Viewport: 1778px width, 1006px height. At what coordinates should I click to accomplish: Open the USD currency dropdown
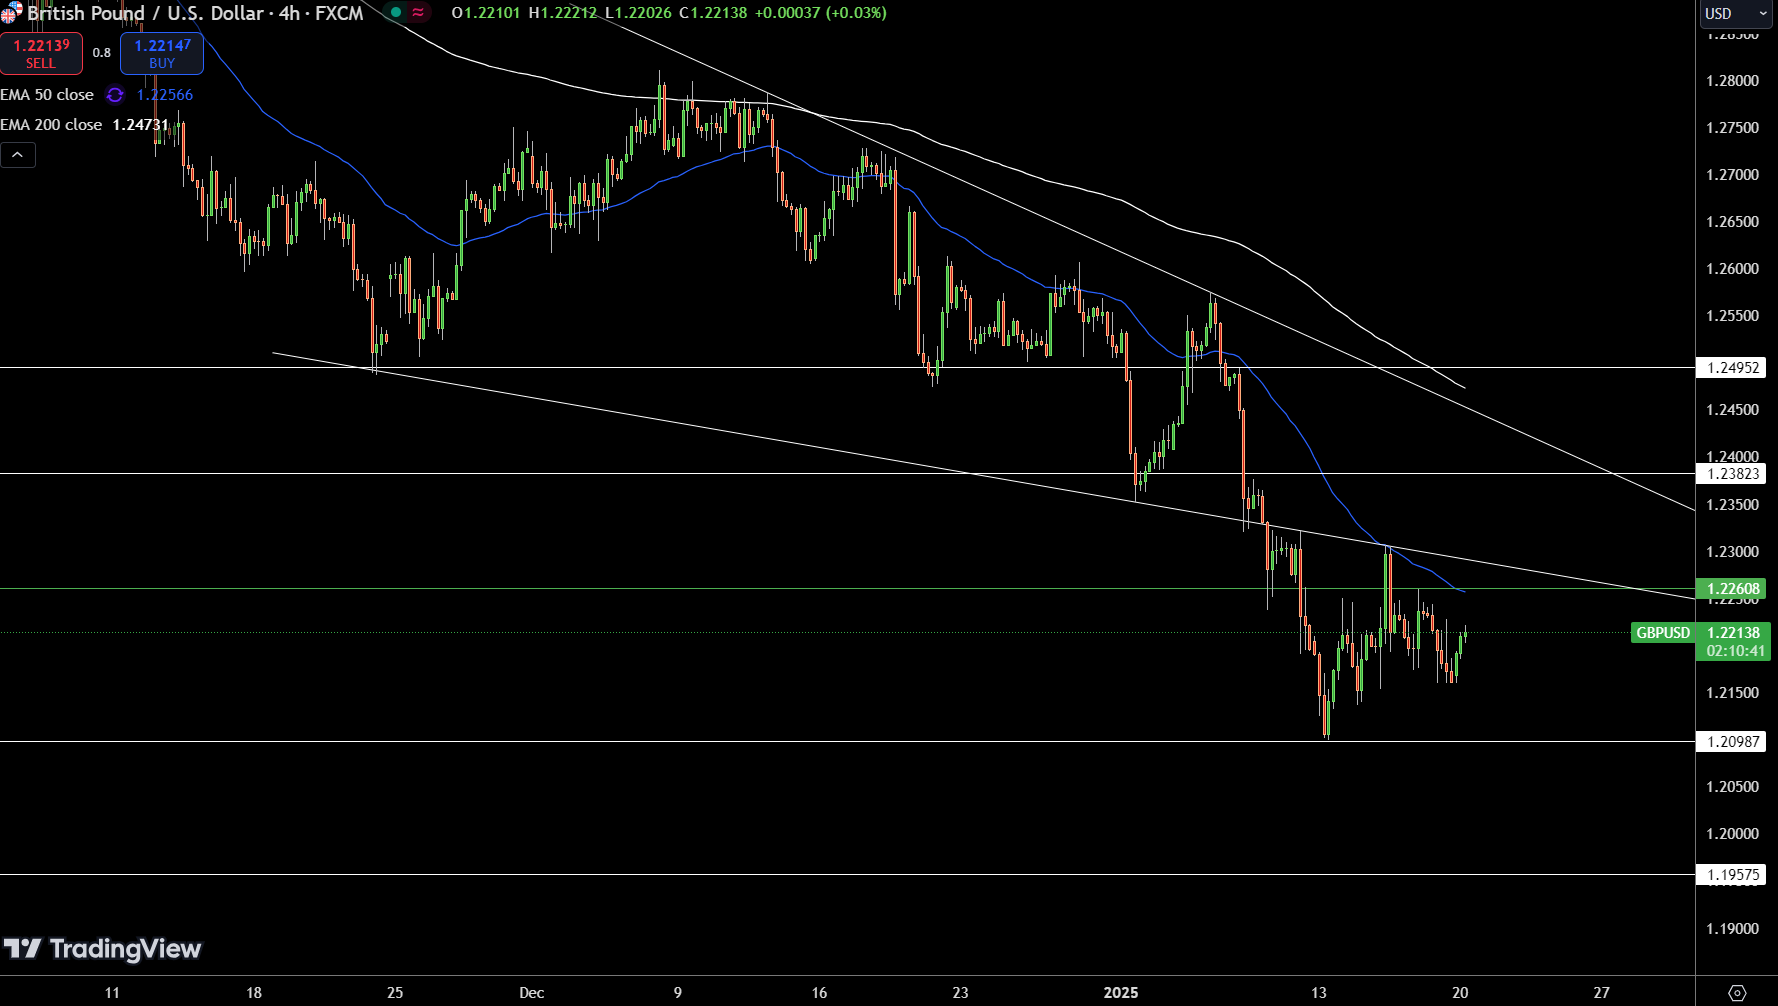[x=1737, y=13]
